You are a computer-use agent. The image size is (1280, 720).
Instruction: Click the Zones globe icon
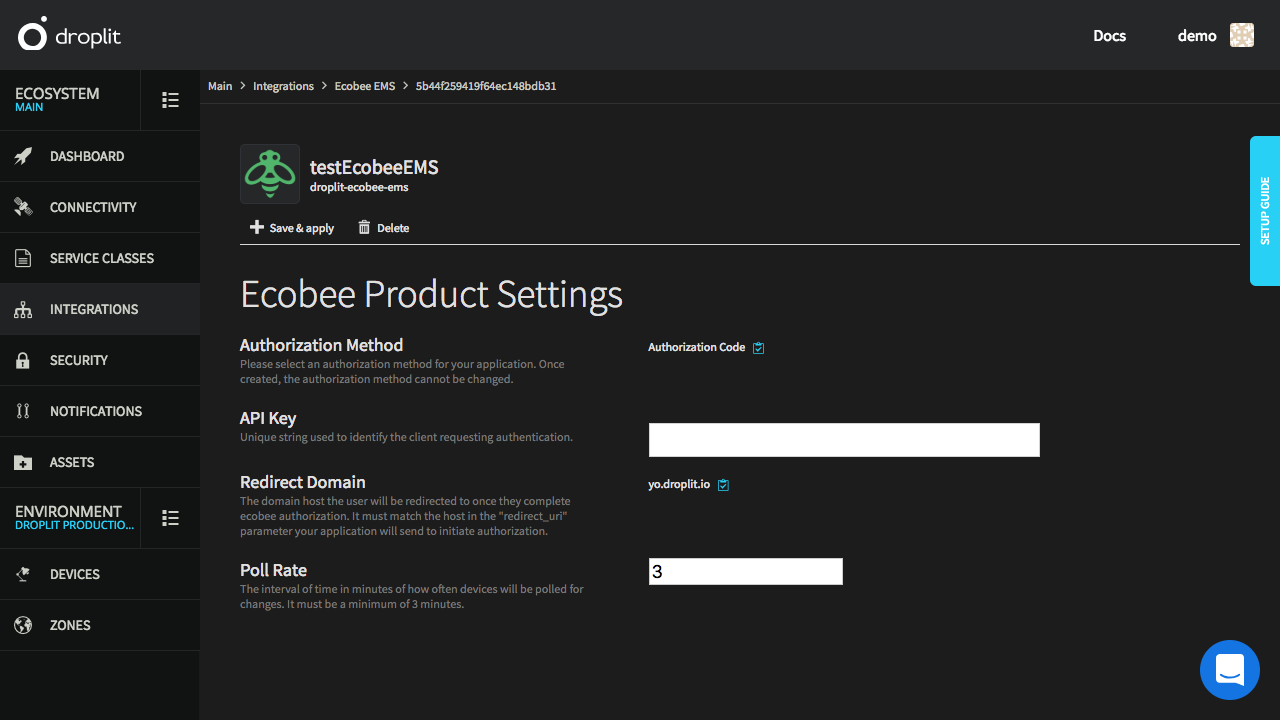pos(23,625)
